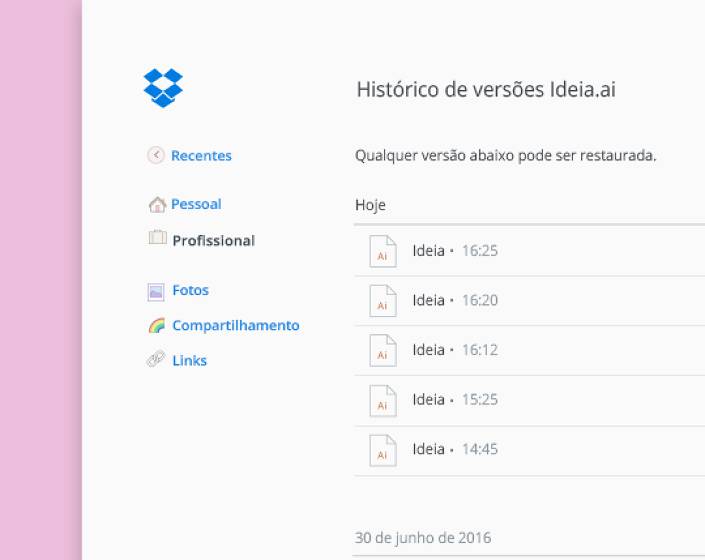Click the back arrow icon beside Recentes
The image size is (705, 560).
click(x=156, y=156)
